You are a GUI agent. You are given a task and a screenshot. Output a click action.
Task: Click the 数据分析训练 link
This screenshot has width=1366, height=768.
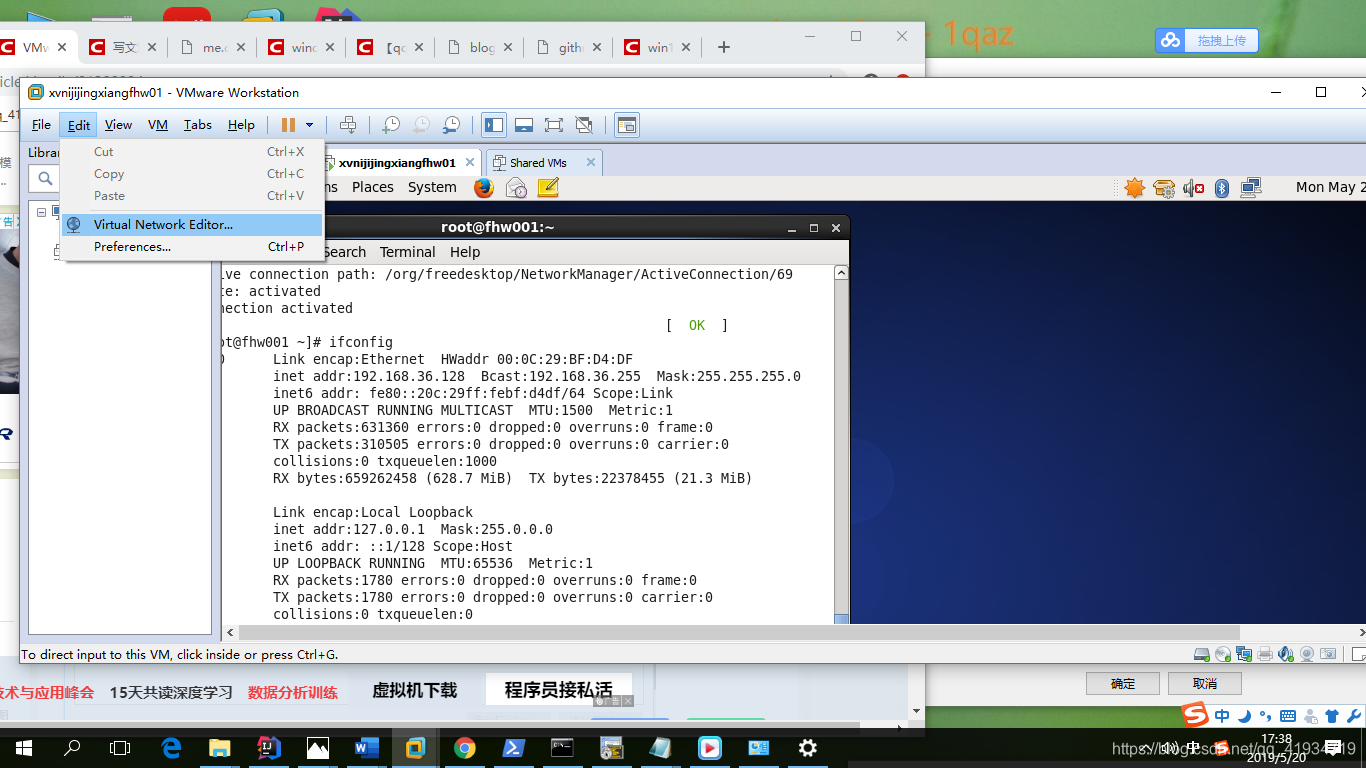(x=293, y=692)
